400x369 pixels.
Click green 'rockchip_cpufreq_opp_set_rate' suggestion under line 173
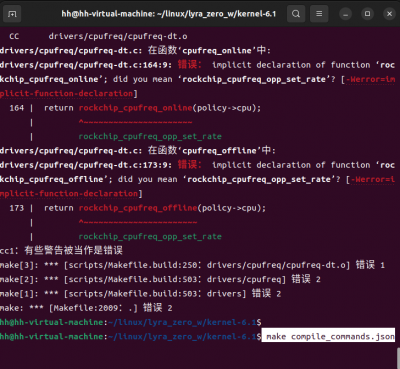pos(150,236)
